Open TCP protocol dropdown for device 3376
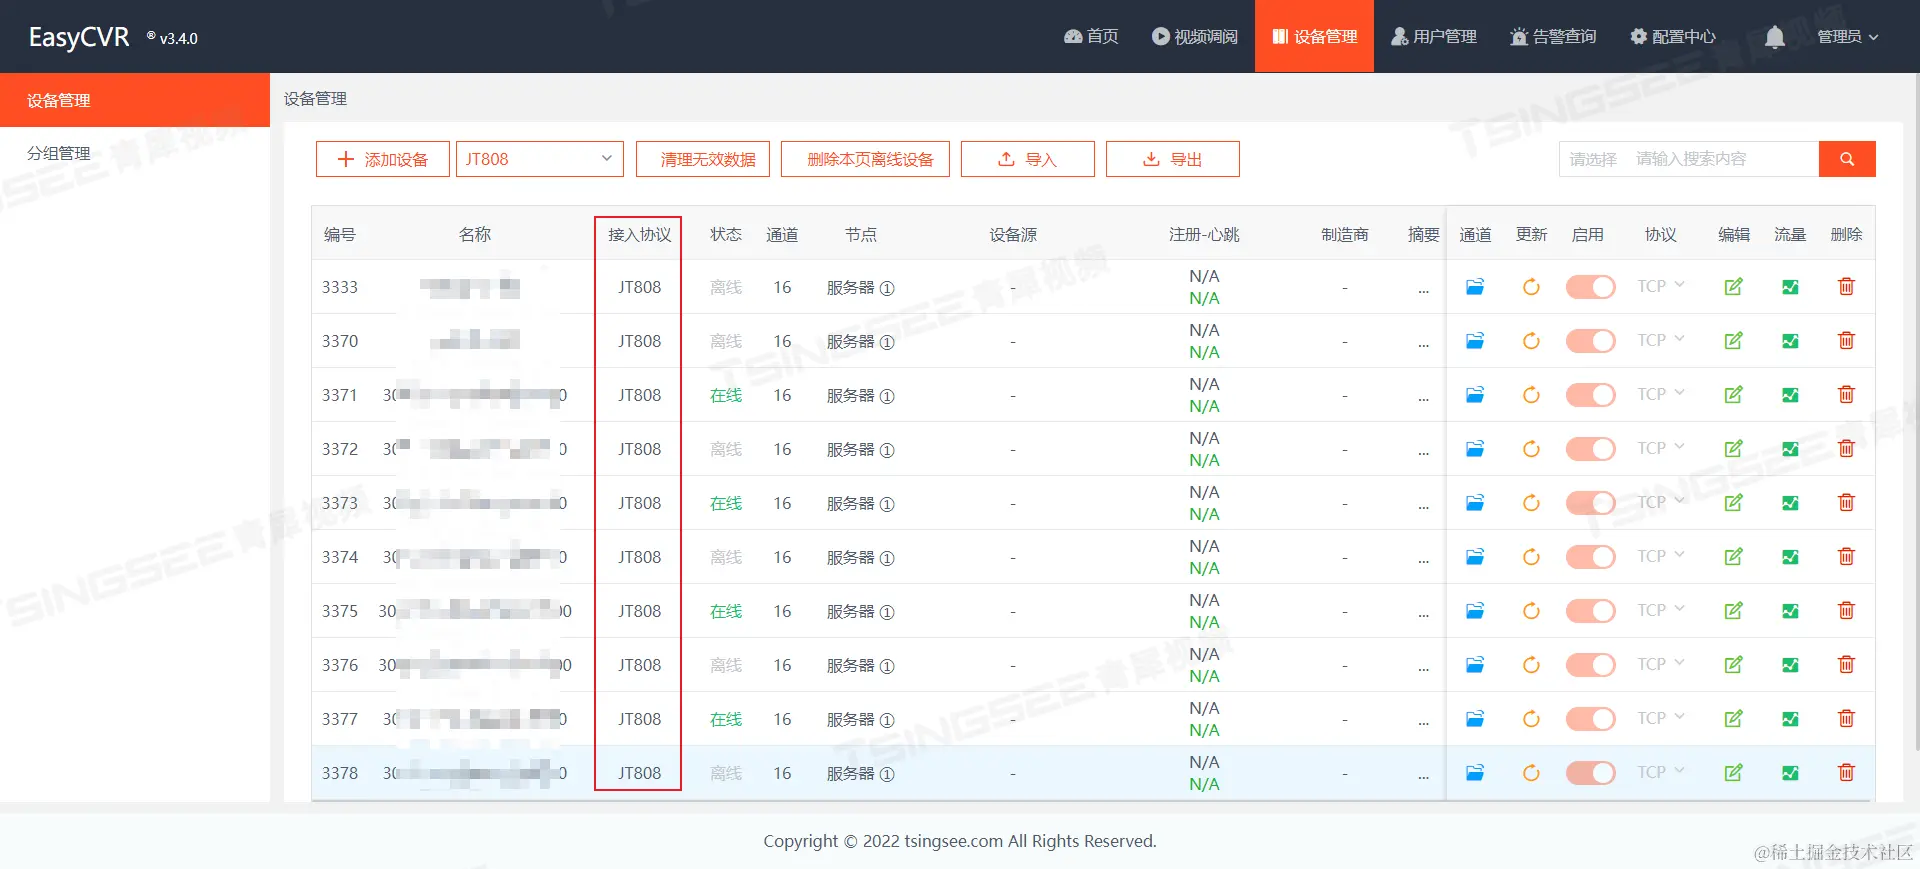Image resolution: width=1920 pixels, height=869 pixels. pos(1661,664)
